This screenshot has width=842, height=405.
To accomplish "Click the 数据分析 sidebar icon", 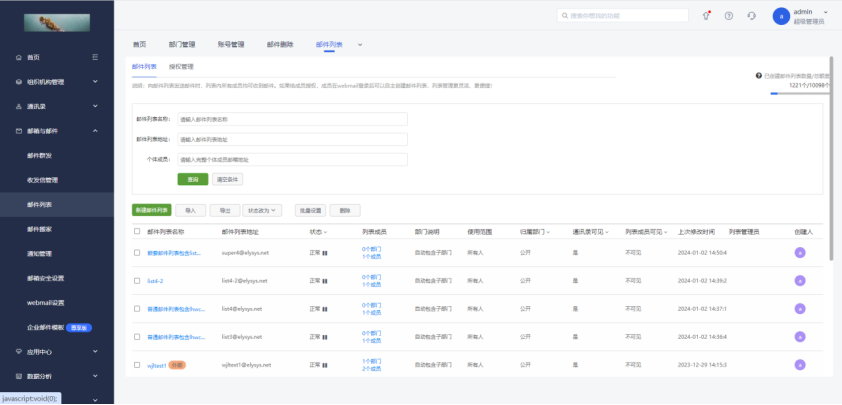I will [x=19, y=376].
